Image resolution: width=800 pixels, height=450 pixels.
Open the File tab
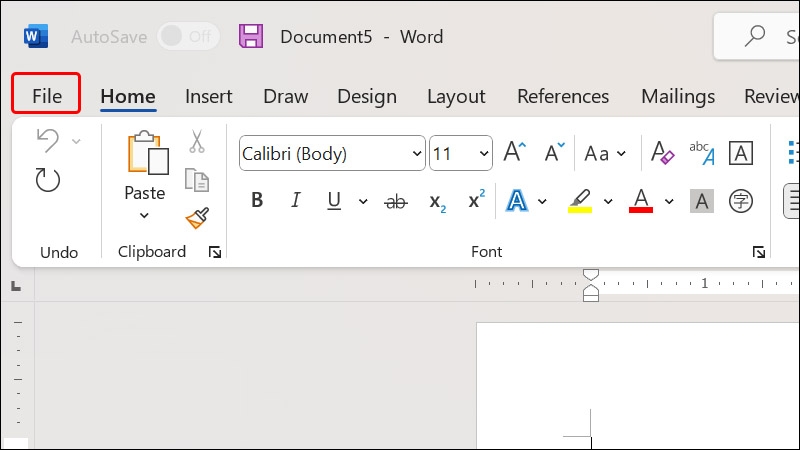click(x=46, y=96)
